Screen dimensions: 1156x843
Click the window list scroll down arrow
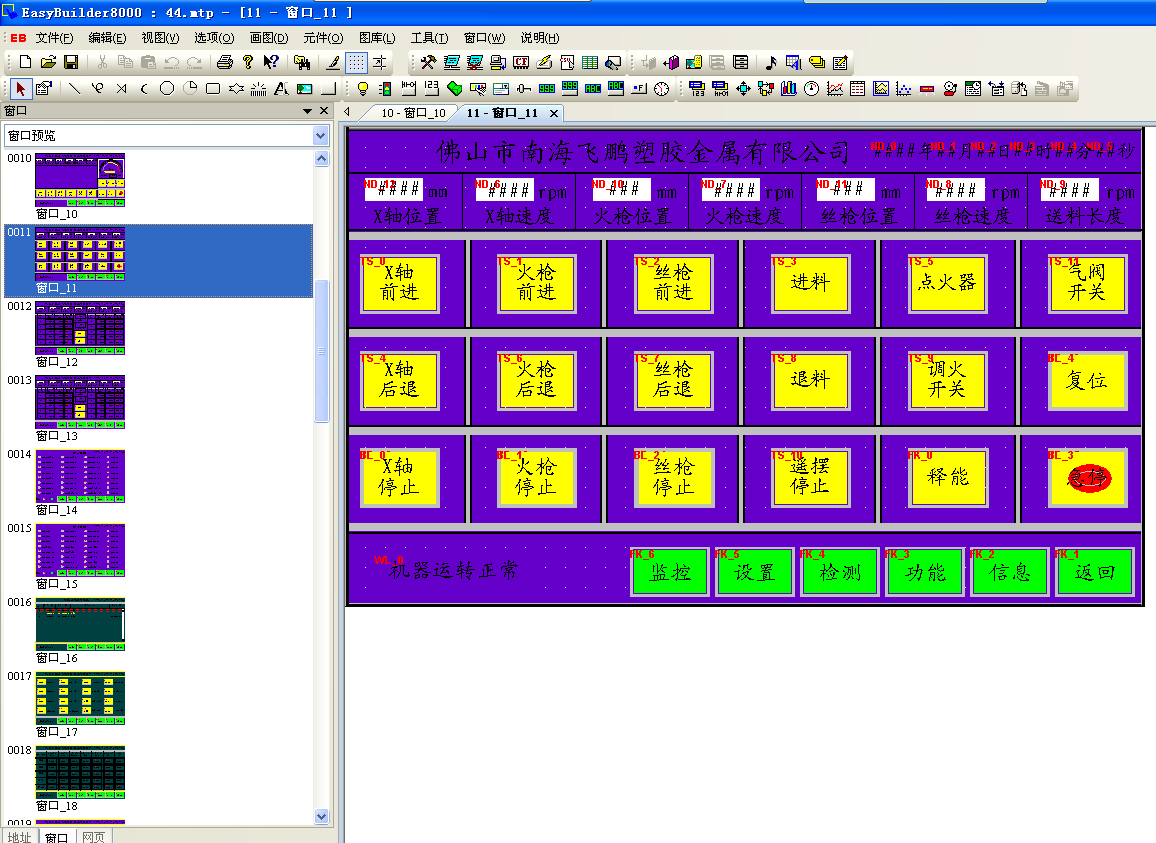point(321,816)
